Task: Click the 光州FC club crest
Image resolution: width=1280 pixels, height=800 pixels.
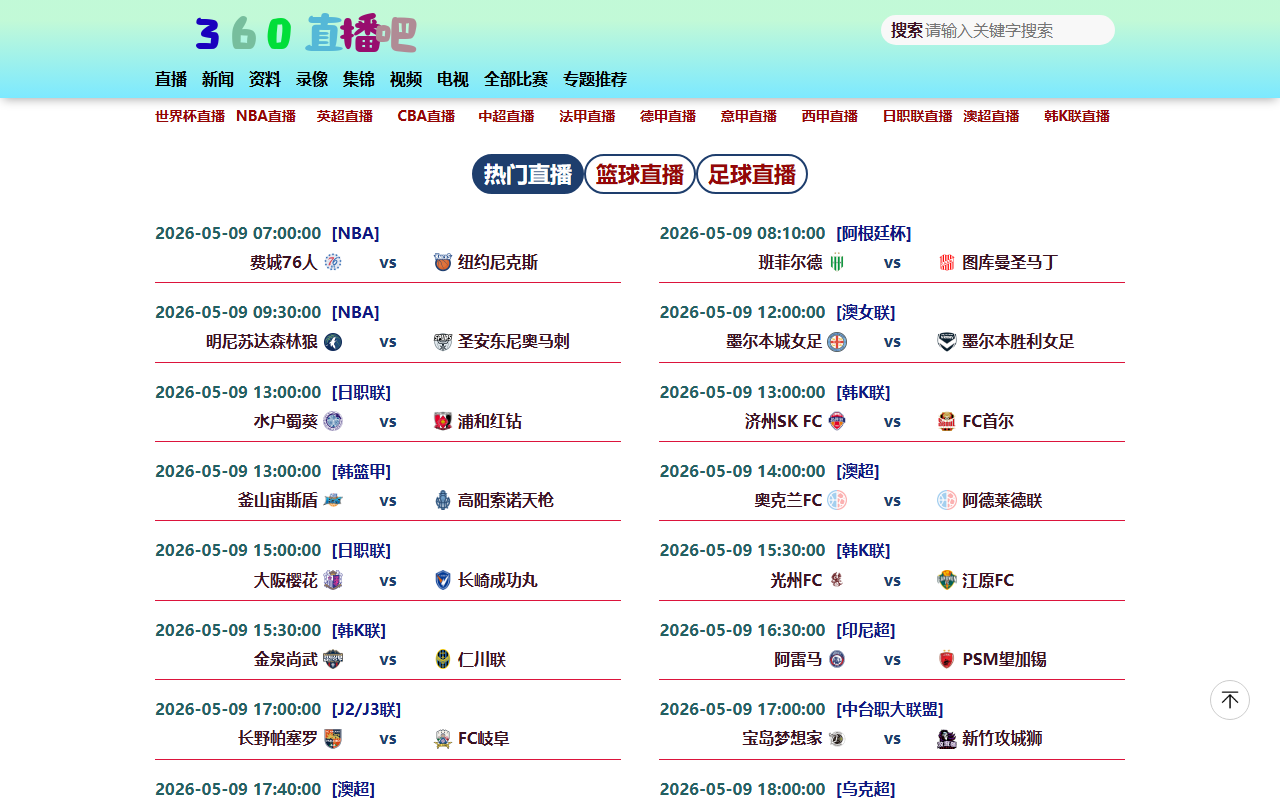Action: (x=837, y=580)
